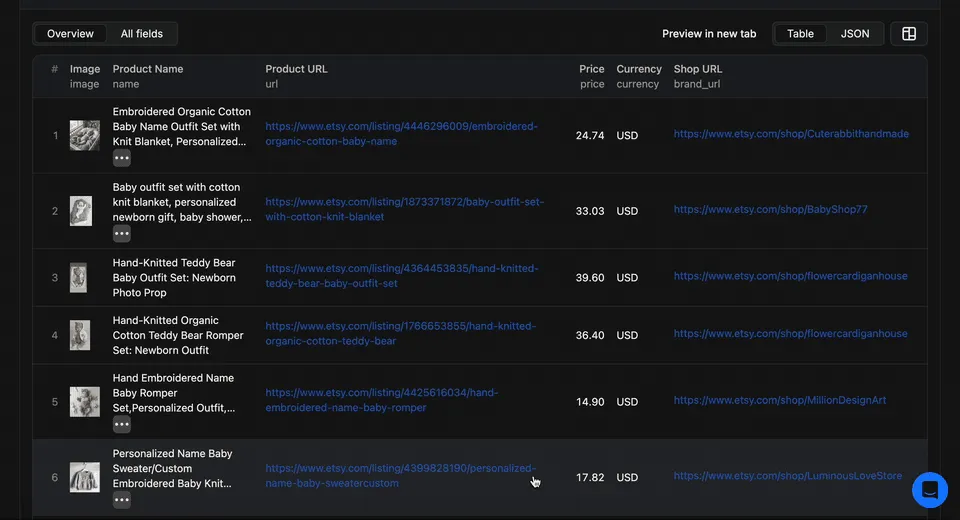This screenshot has height=520, width=960.
Task: Select the Table view toggle
Action: (x=800, y=34)
